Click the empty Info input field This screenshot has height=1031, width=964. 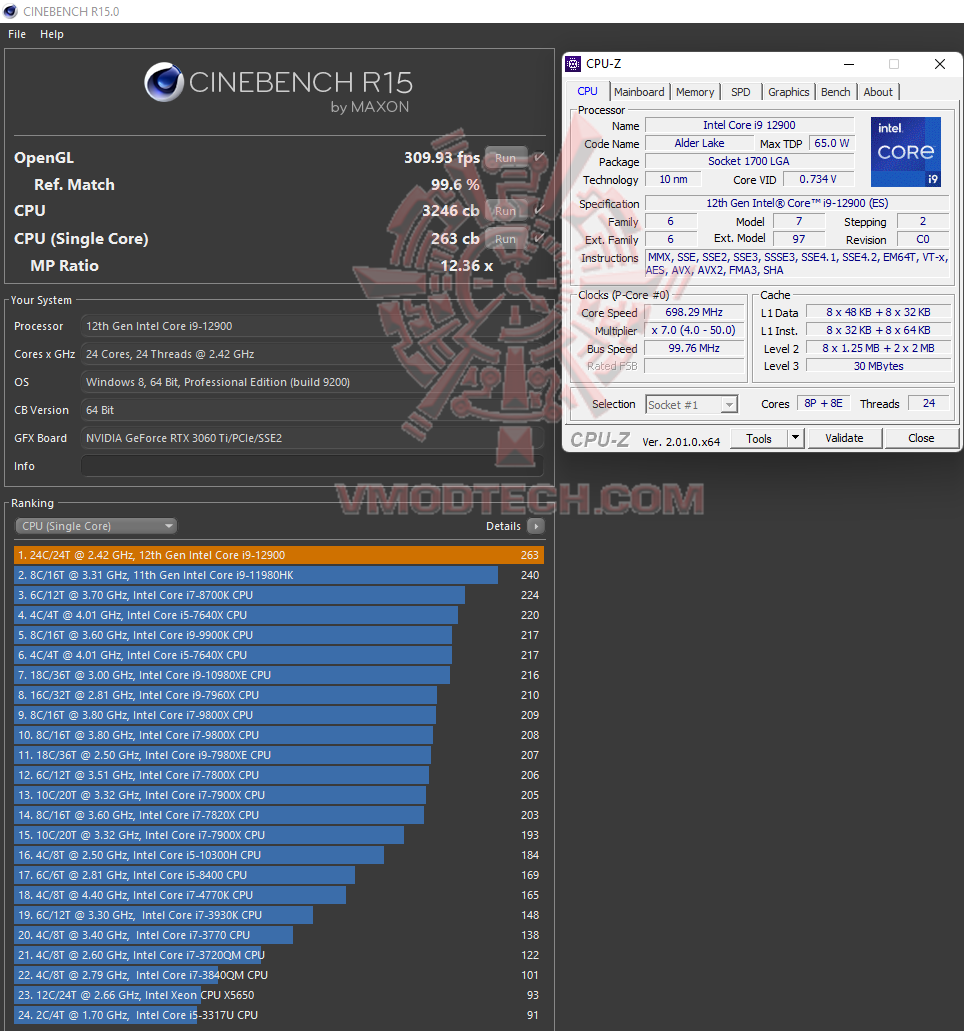312,466
